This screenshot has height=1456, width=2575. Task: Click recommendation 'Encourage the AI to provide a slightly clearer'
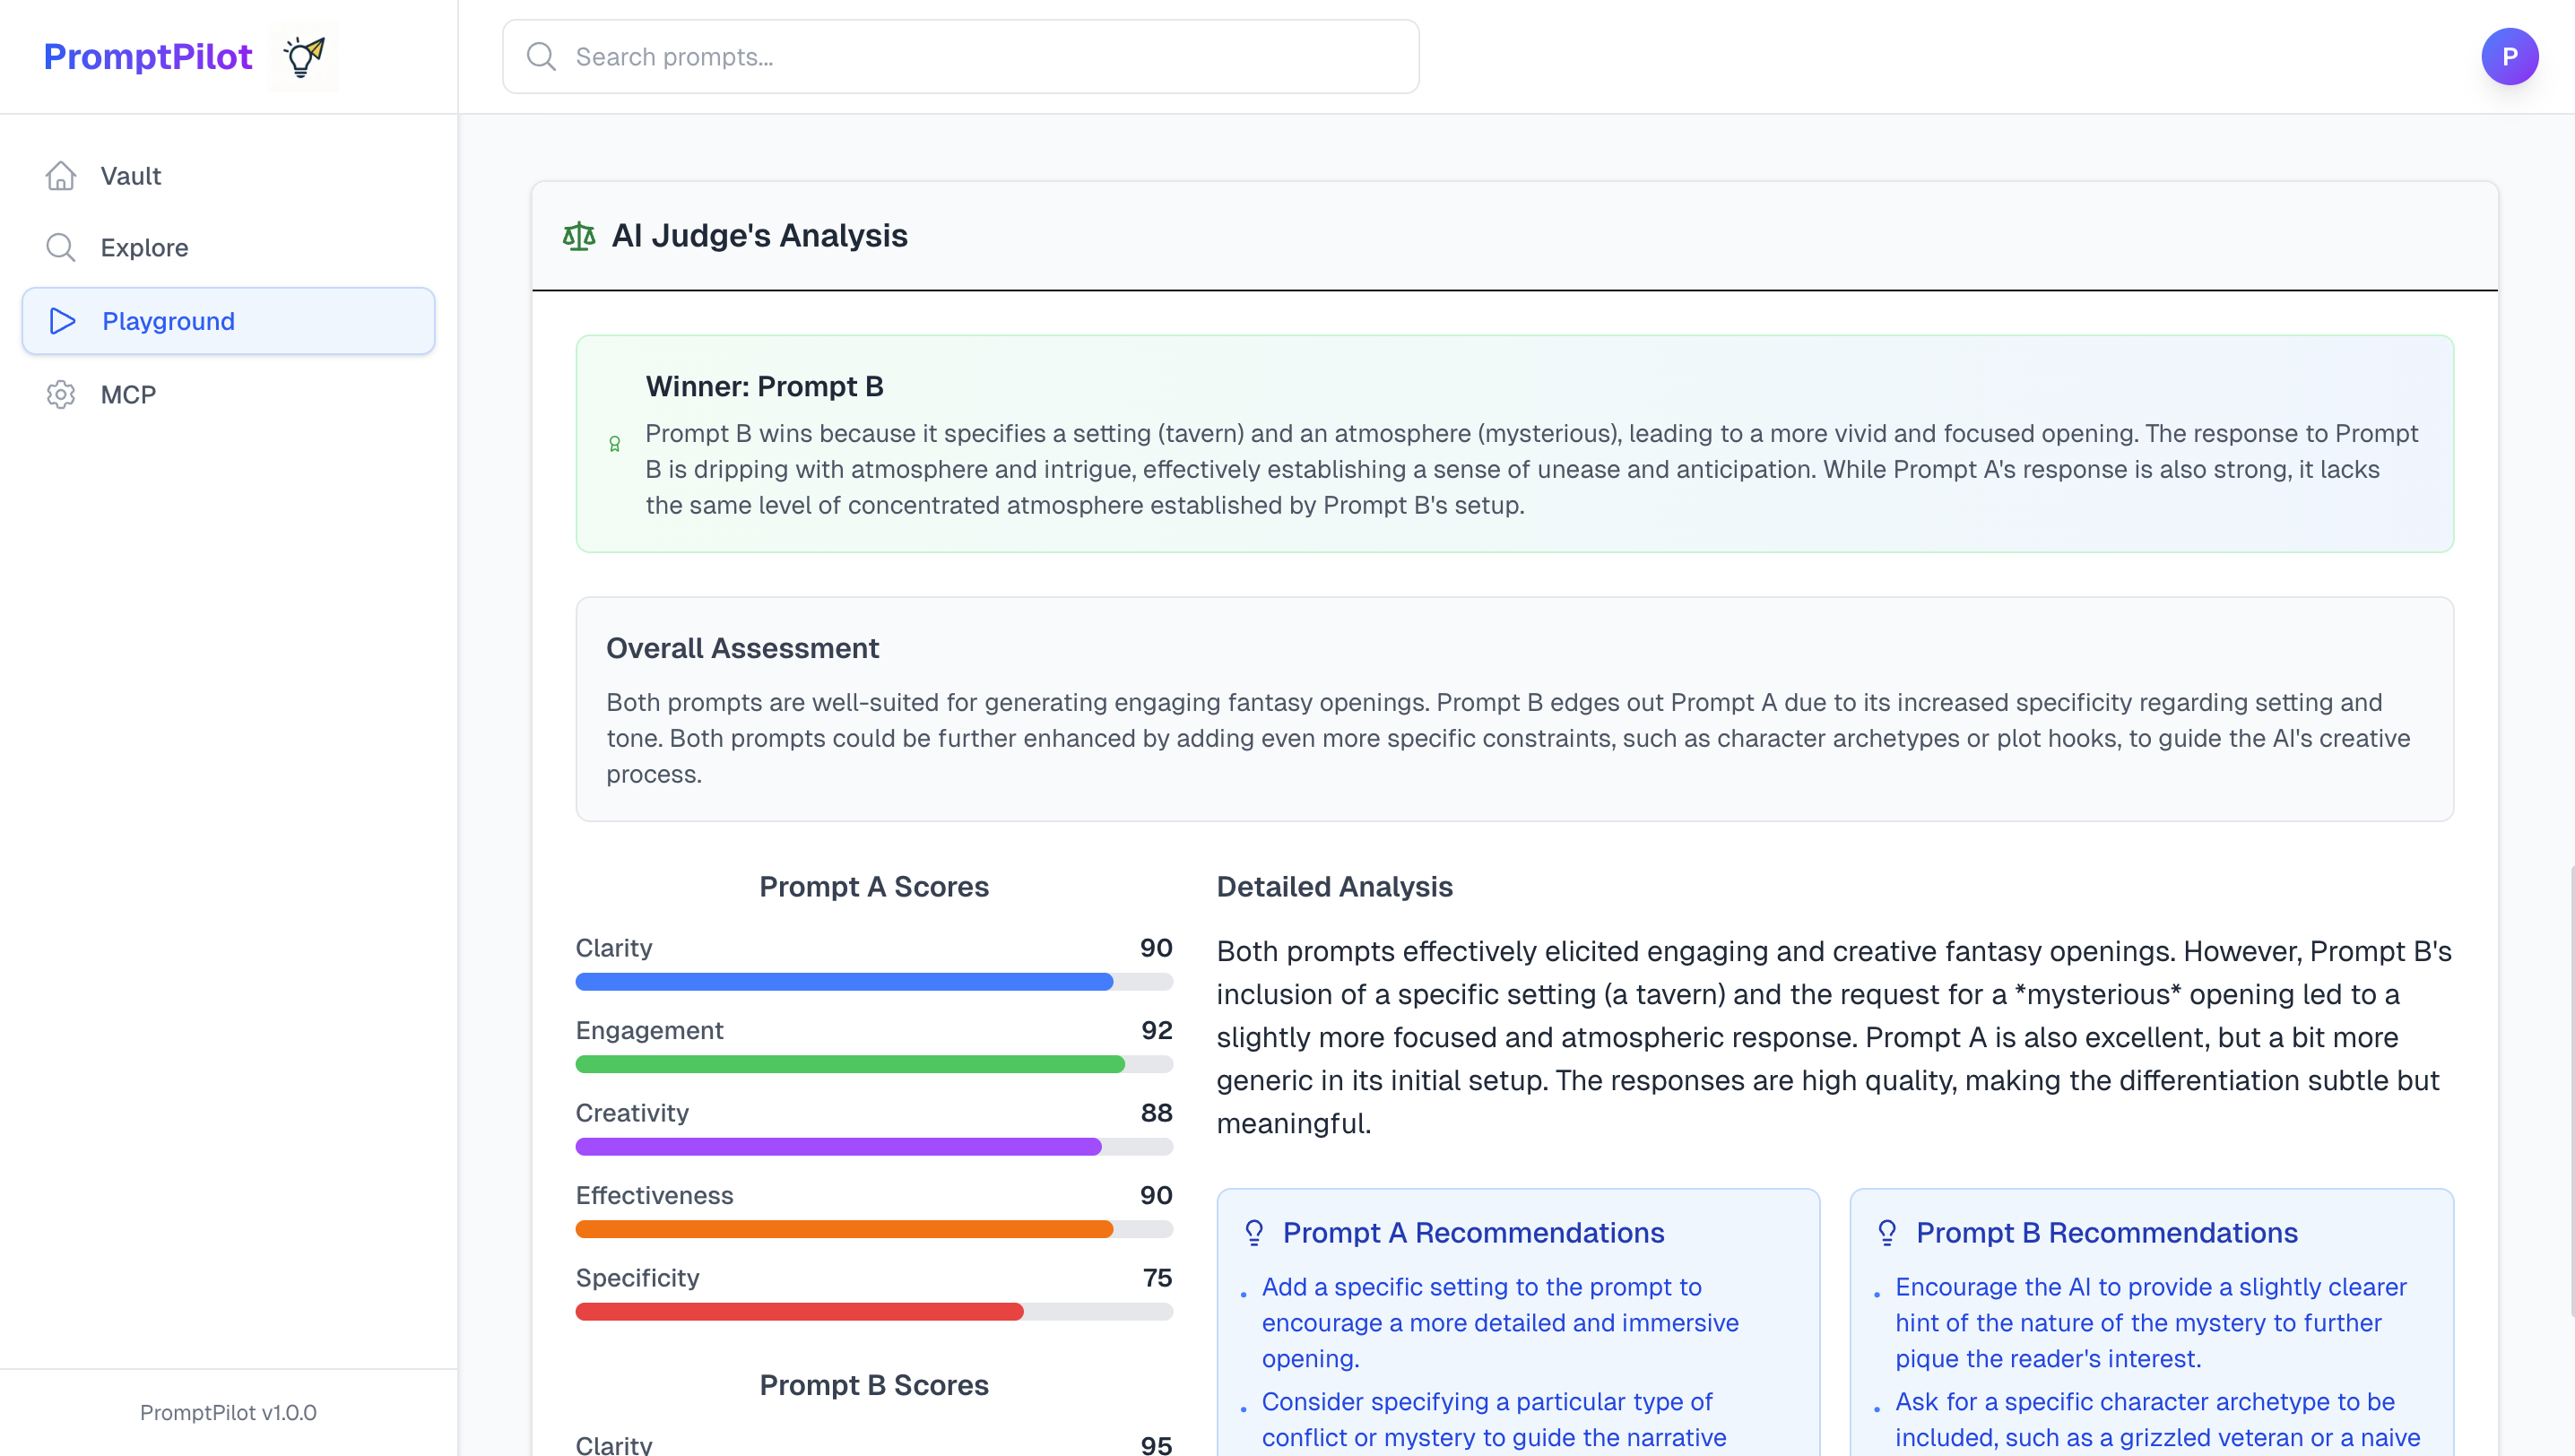click(2151, 1323)
